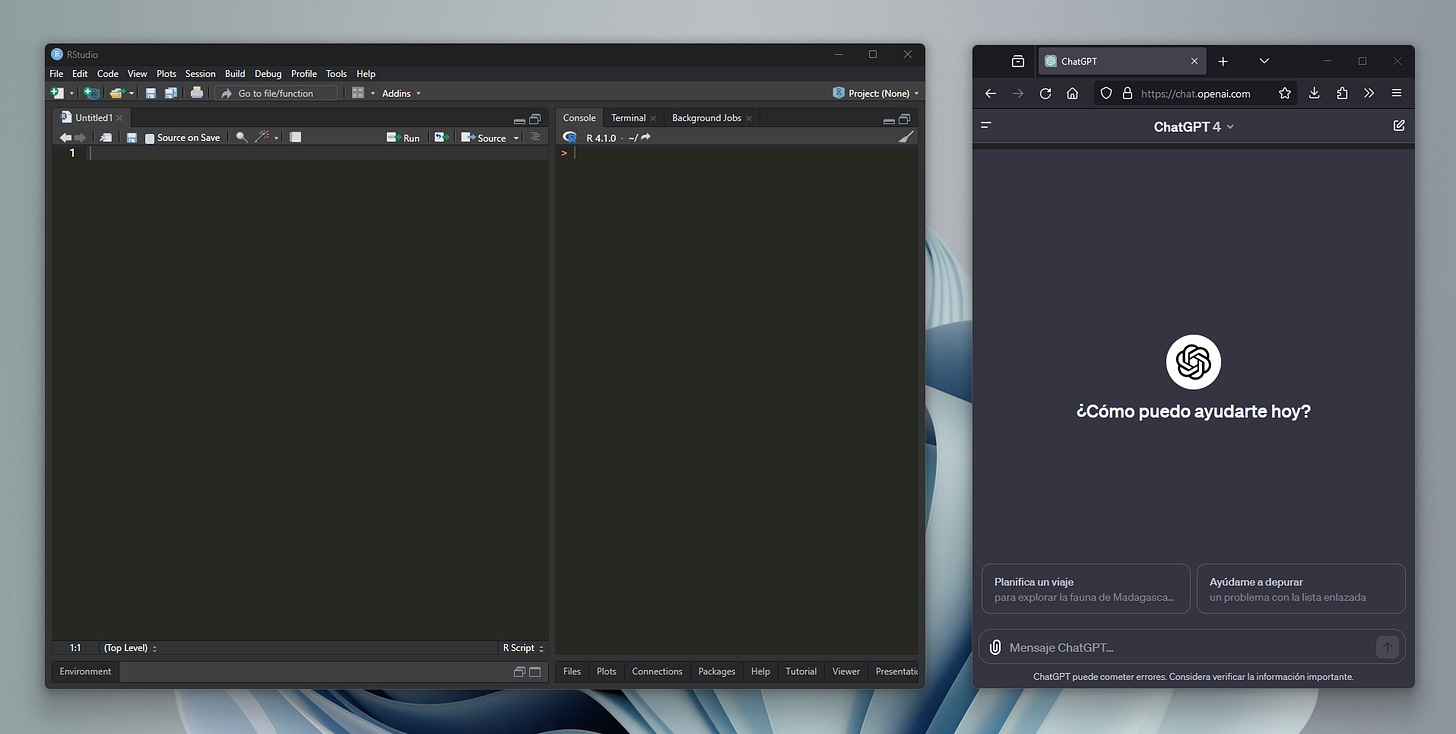Choose the 'Planifica un viaje' suggestion
This screenshot has height=734, width=1456.
[x=1086, y=589]
